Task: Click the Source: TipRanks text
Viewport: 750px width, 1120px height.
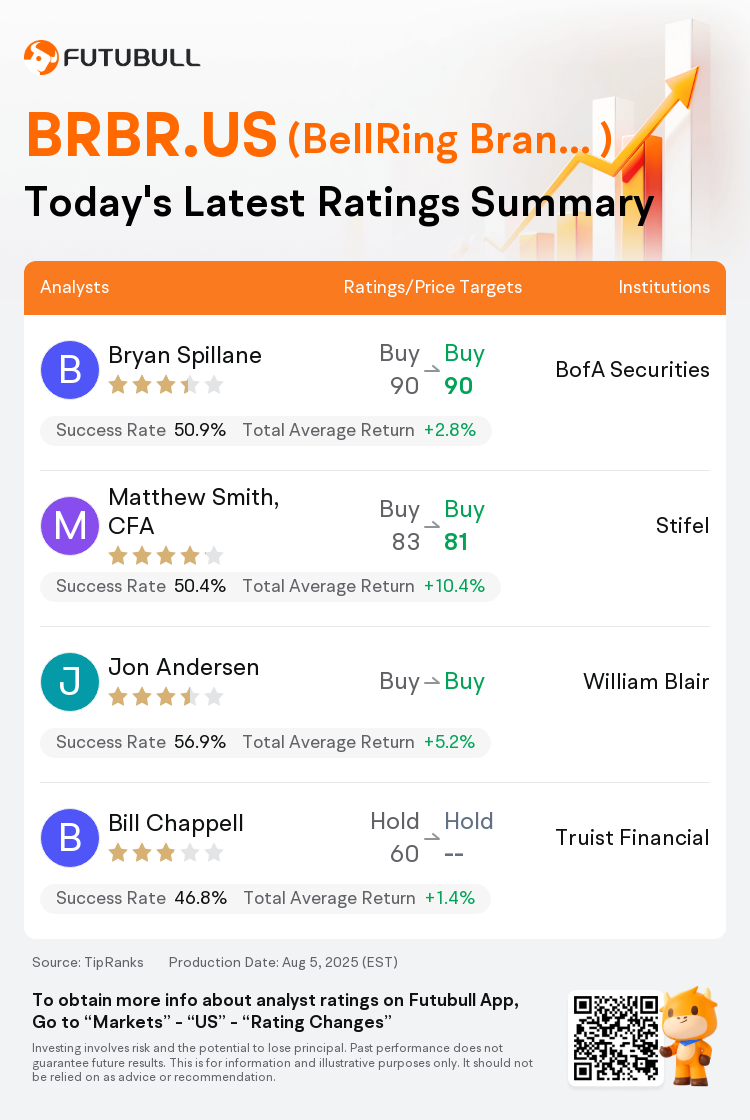Action: point(88,962)
